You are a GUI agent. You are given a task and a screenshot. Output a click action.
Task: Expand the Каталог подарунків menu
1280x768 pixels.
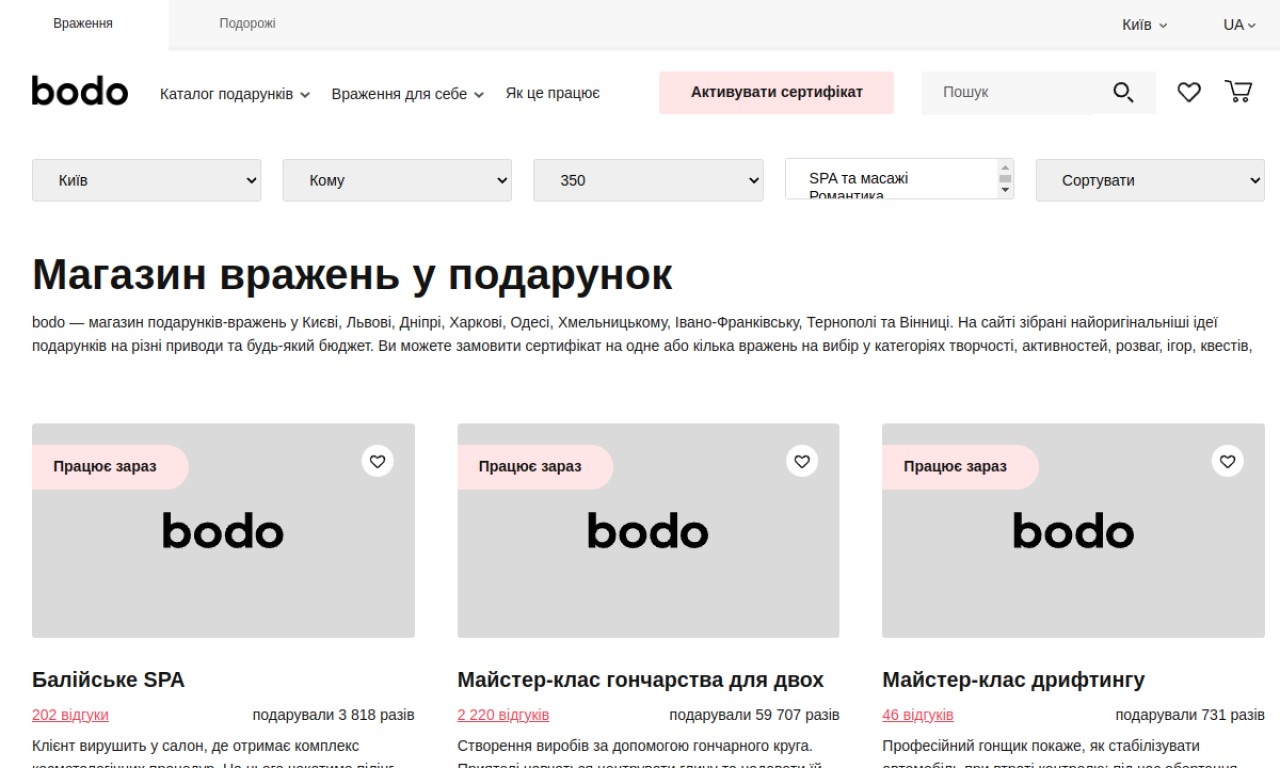click(x=235, y=94)
